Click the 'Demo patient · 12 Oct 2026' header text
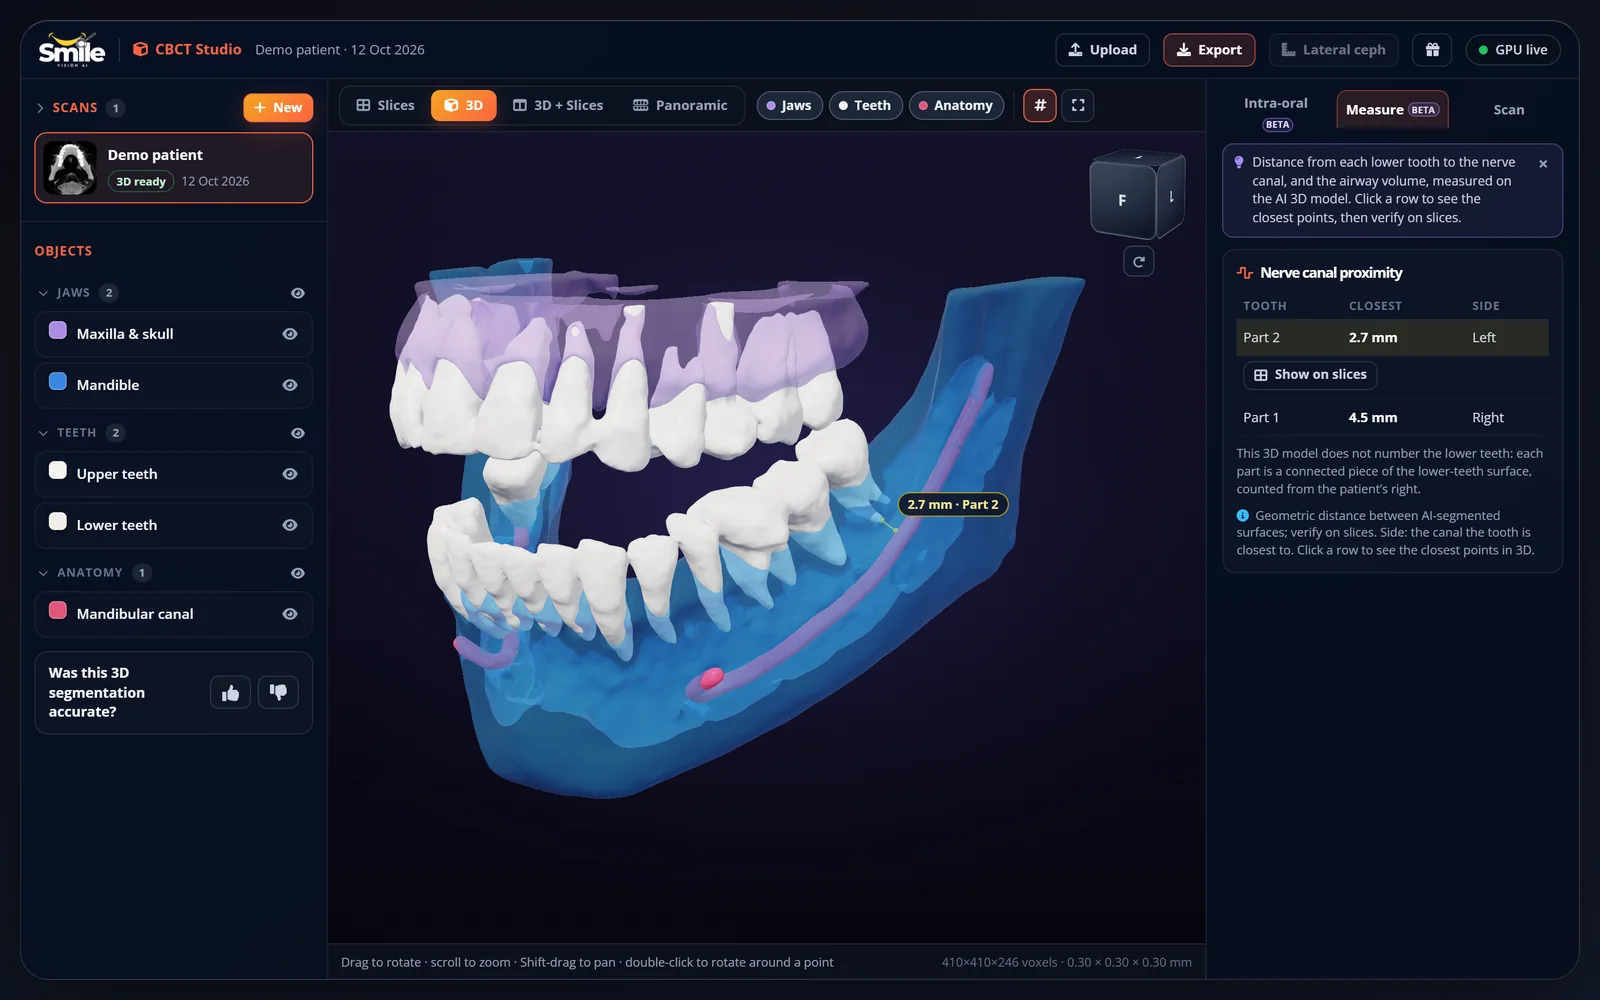 340,50
